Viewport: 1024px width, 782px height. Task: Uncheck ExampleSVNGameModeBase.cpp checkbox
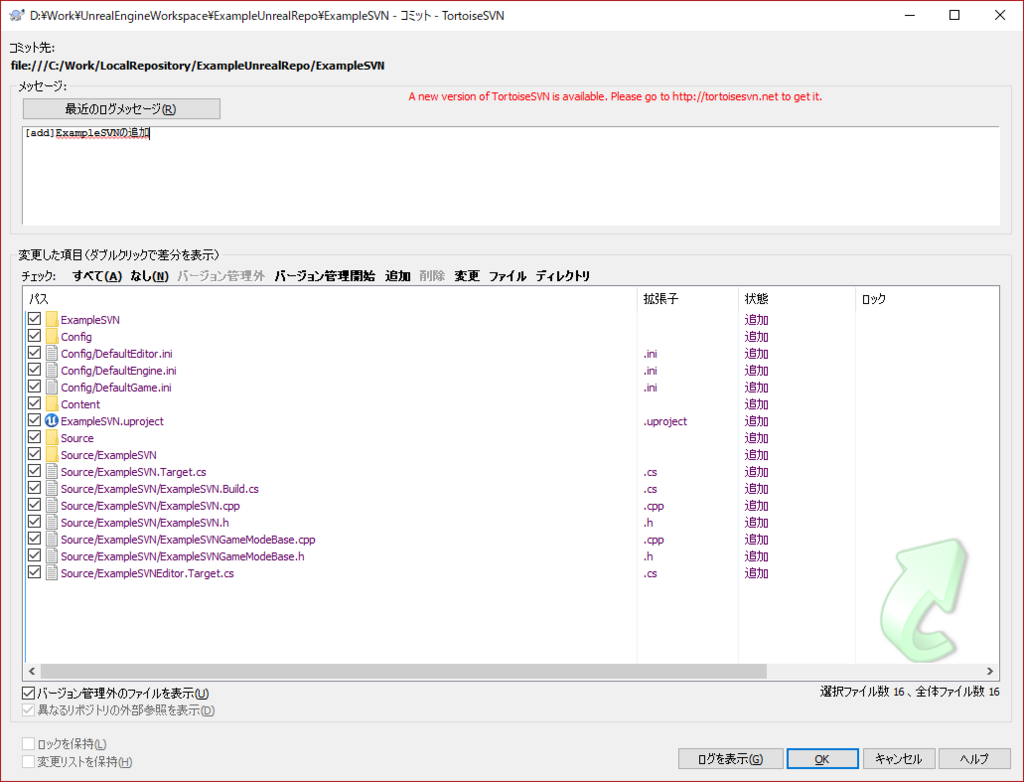35,539
